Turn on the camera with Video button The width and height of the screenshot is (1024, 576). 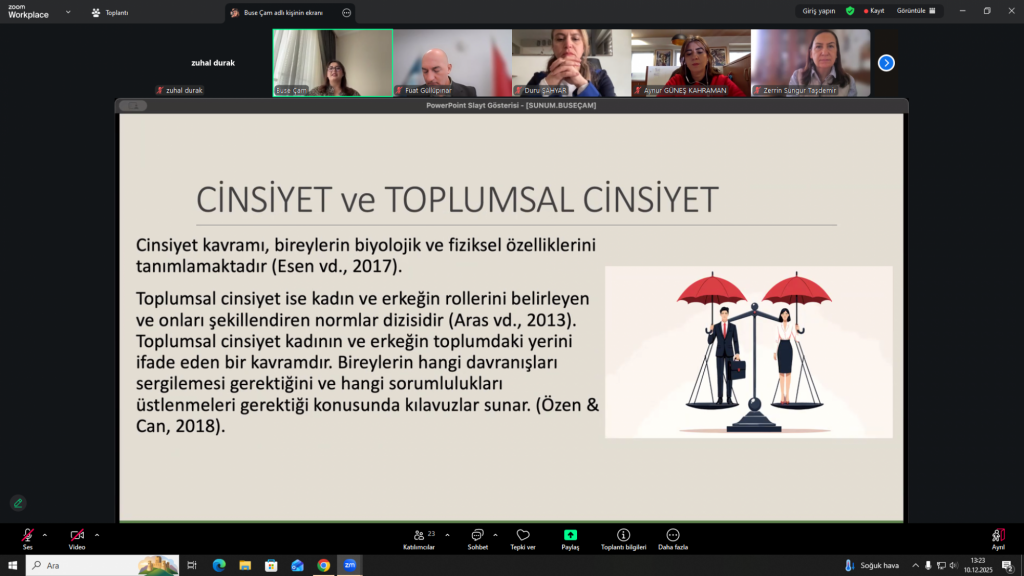pyautogui.click(x=77, y=537)
